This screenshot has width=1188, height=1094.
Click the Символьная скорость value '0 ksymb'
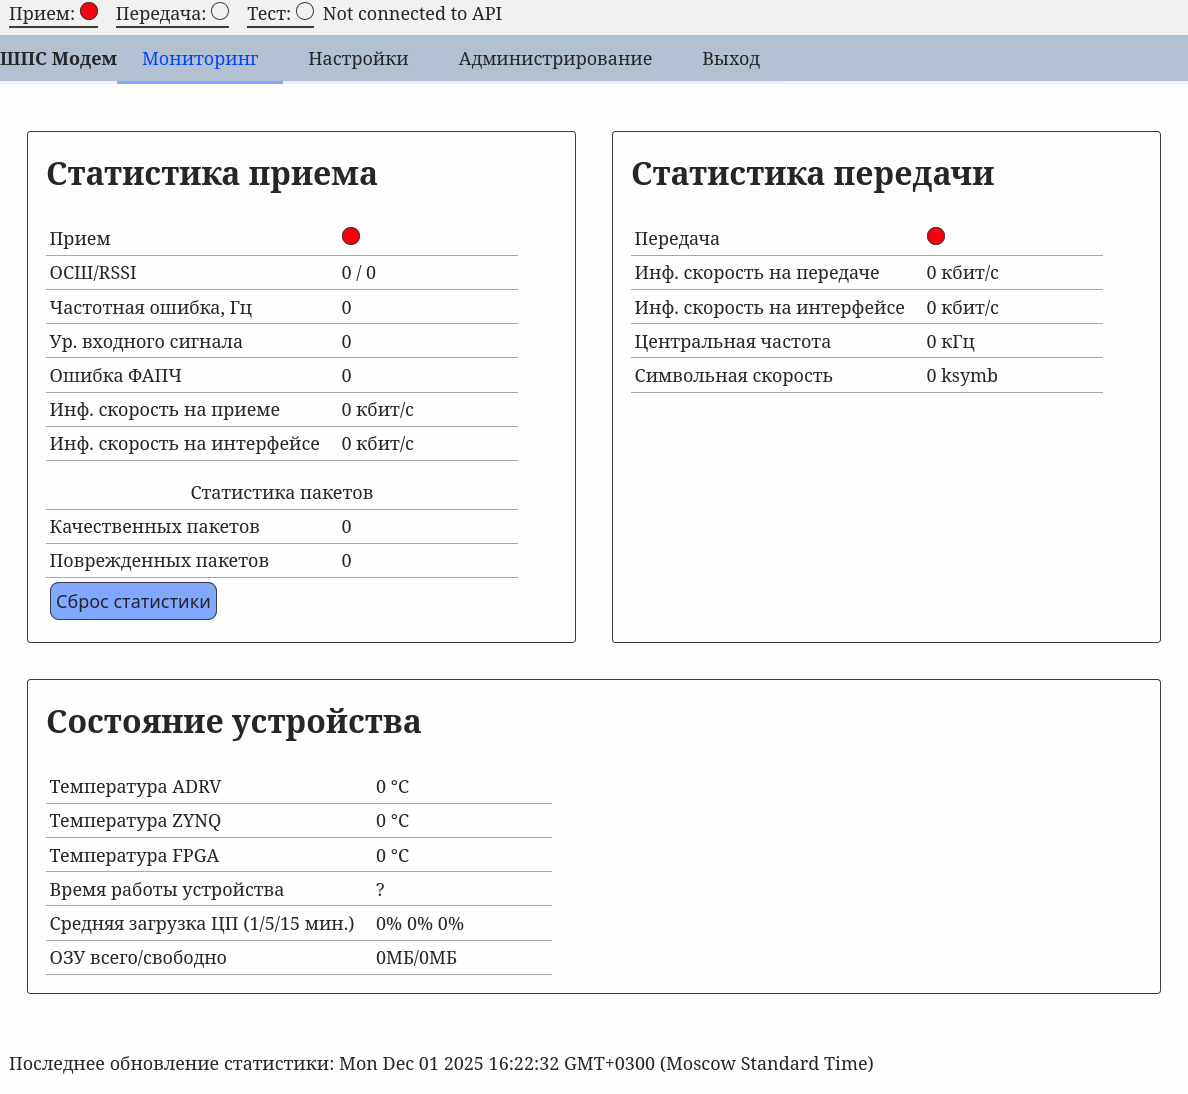[962, 376]
